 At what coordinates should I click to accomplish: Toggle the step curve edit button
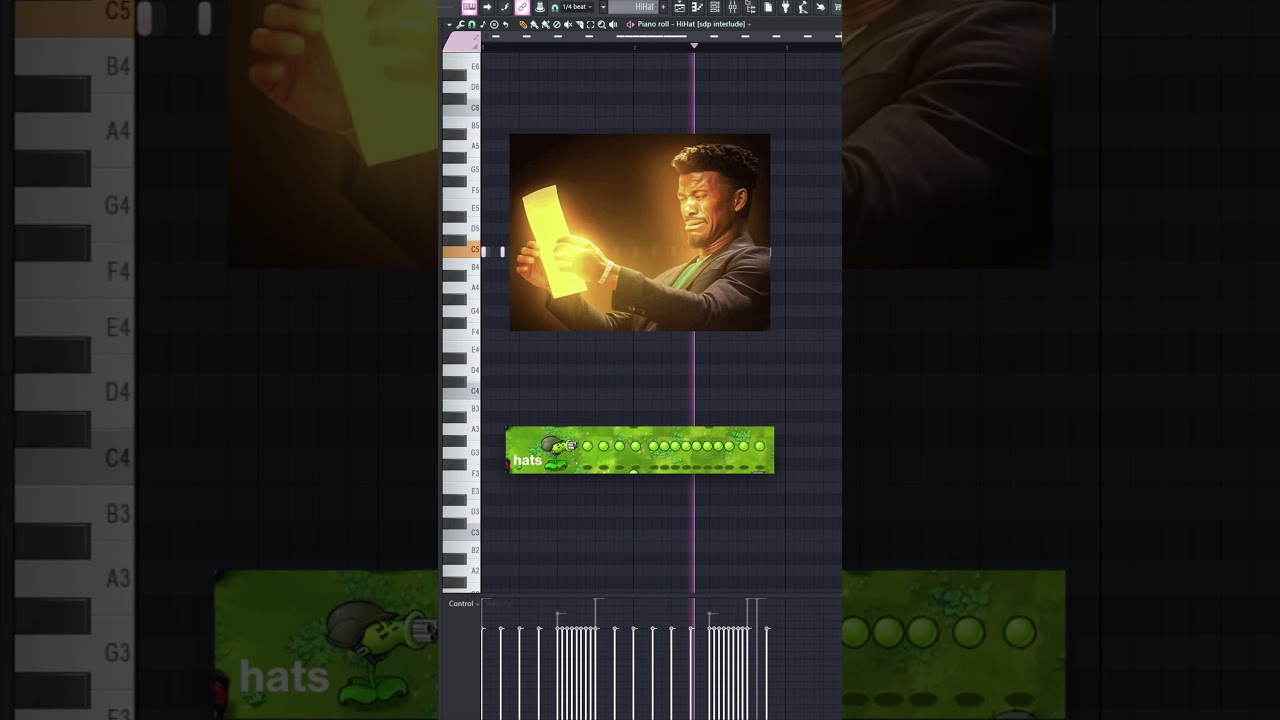(505, 7)
